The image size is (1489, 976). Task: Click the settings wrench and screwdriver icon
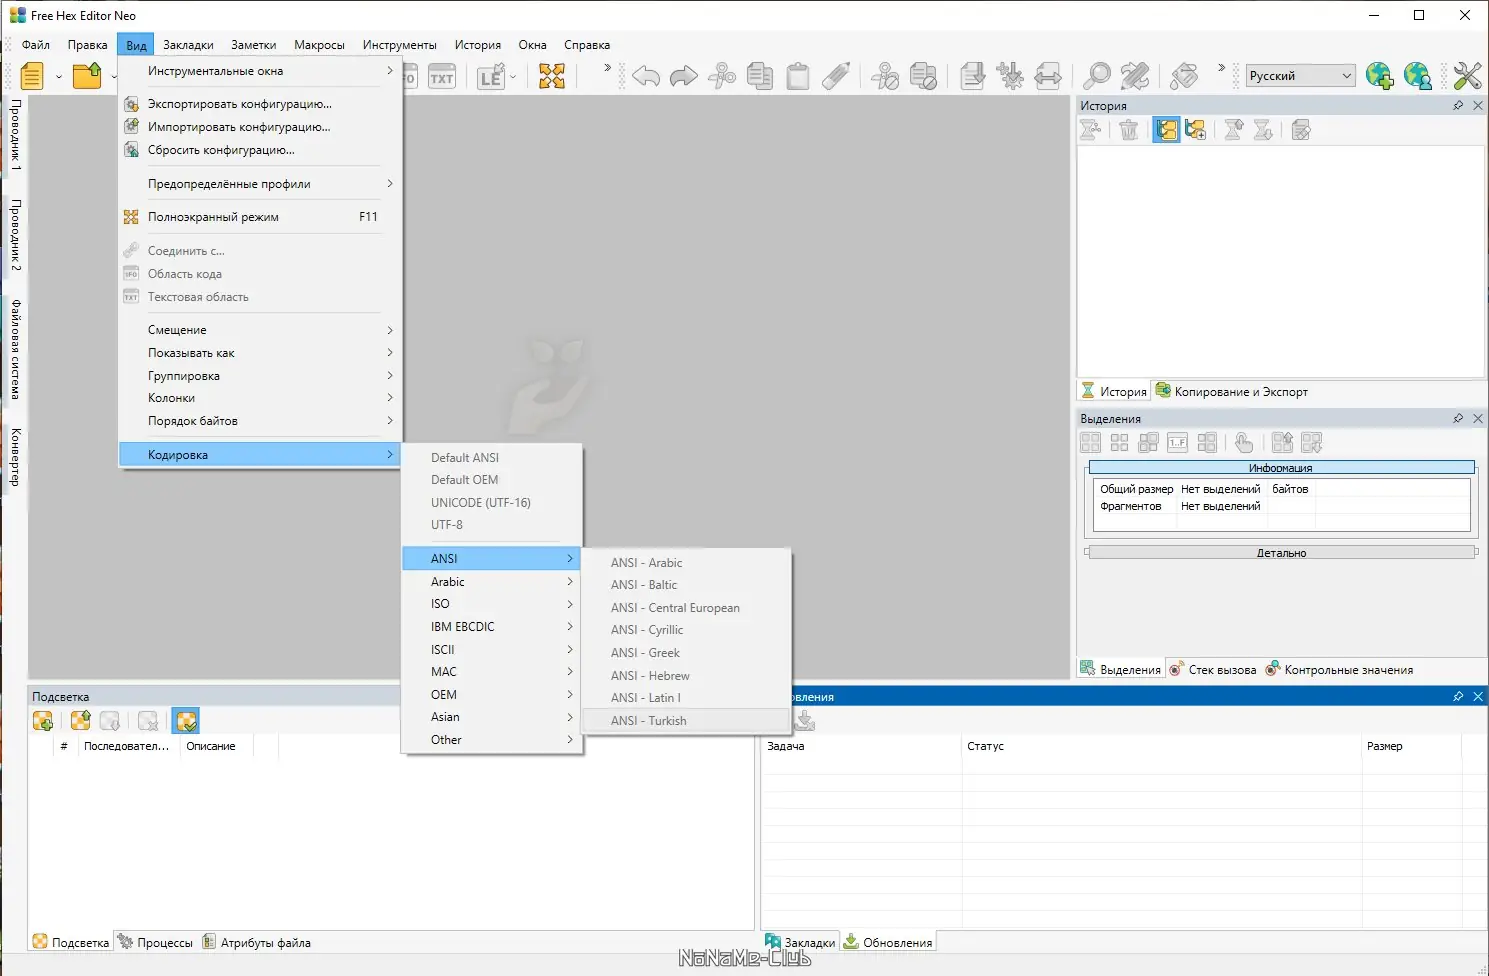coord(1467,76)
